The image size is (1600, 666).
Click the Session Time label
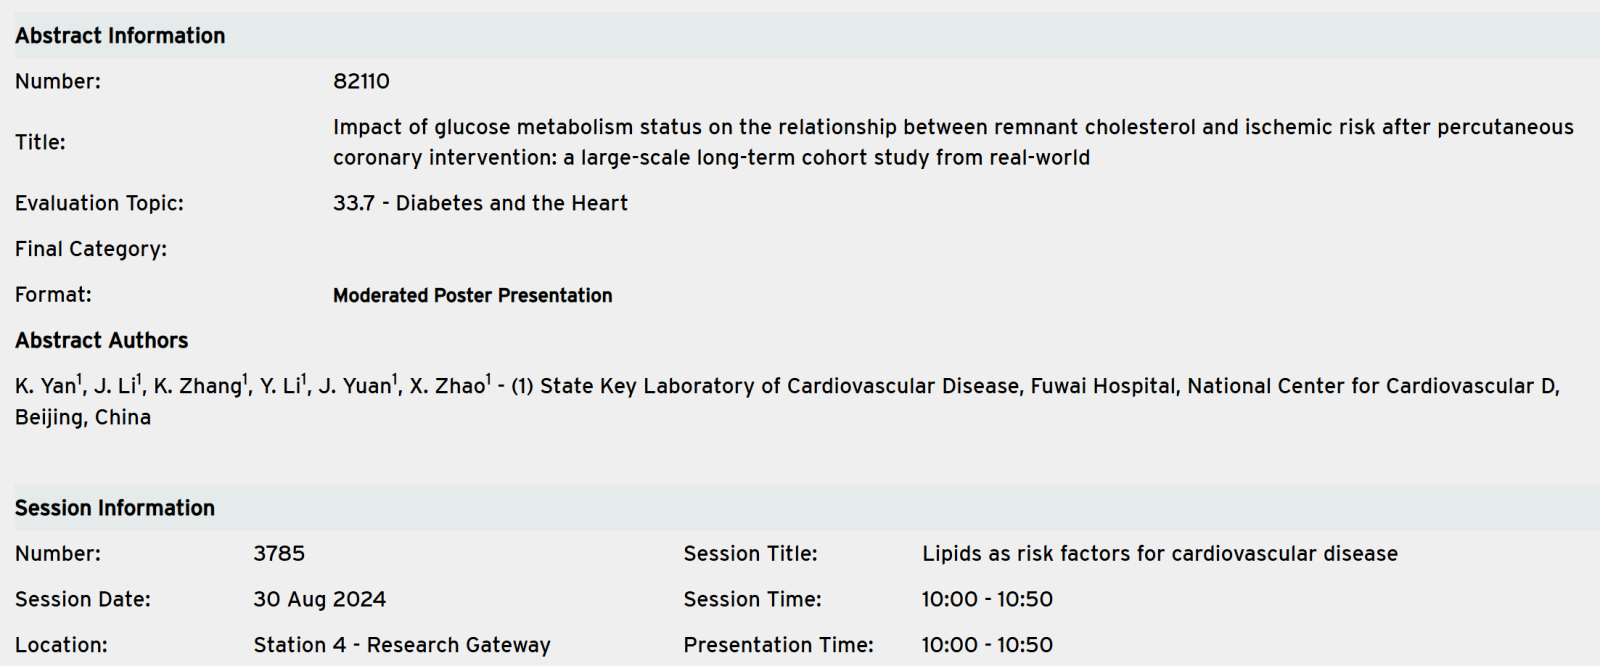tap(752, 600)
